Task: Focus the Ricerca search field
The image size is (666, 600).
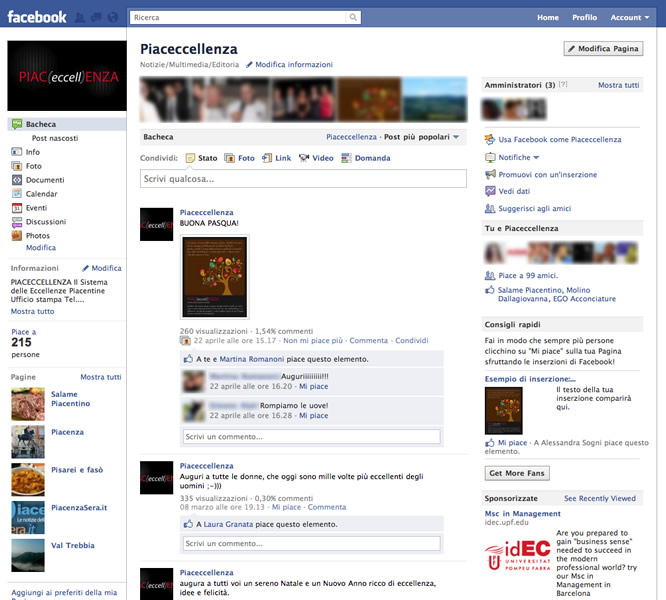Action: 238,17
